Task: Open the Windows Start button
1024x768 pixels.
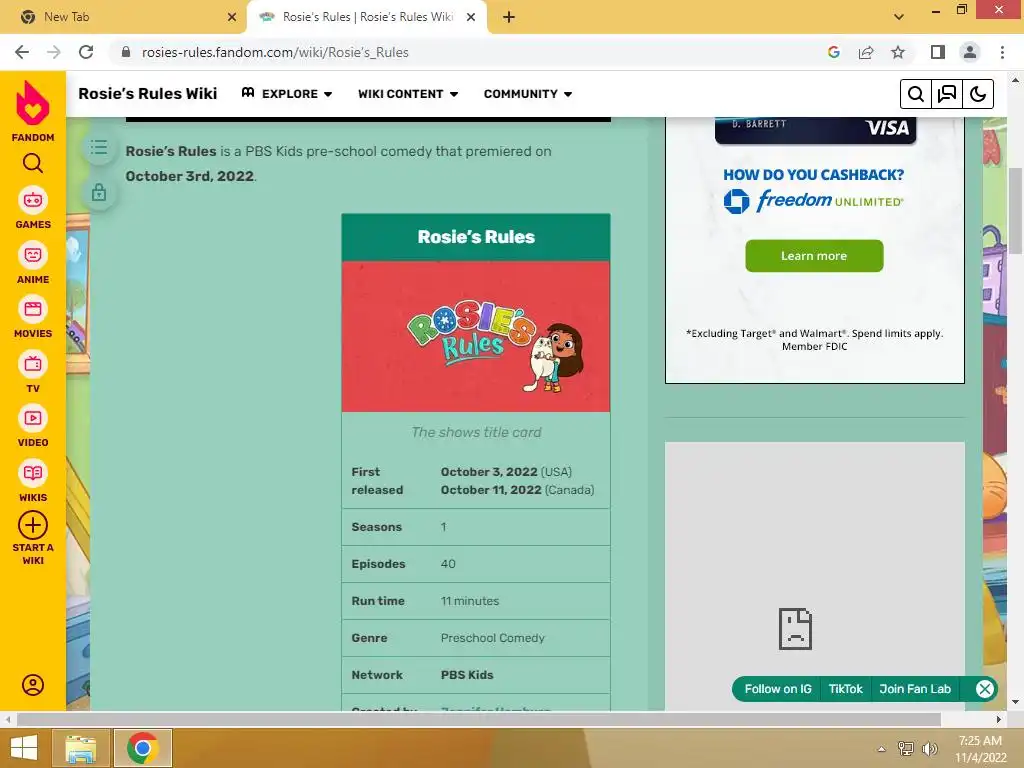Action: point(24,748)
